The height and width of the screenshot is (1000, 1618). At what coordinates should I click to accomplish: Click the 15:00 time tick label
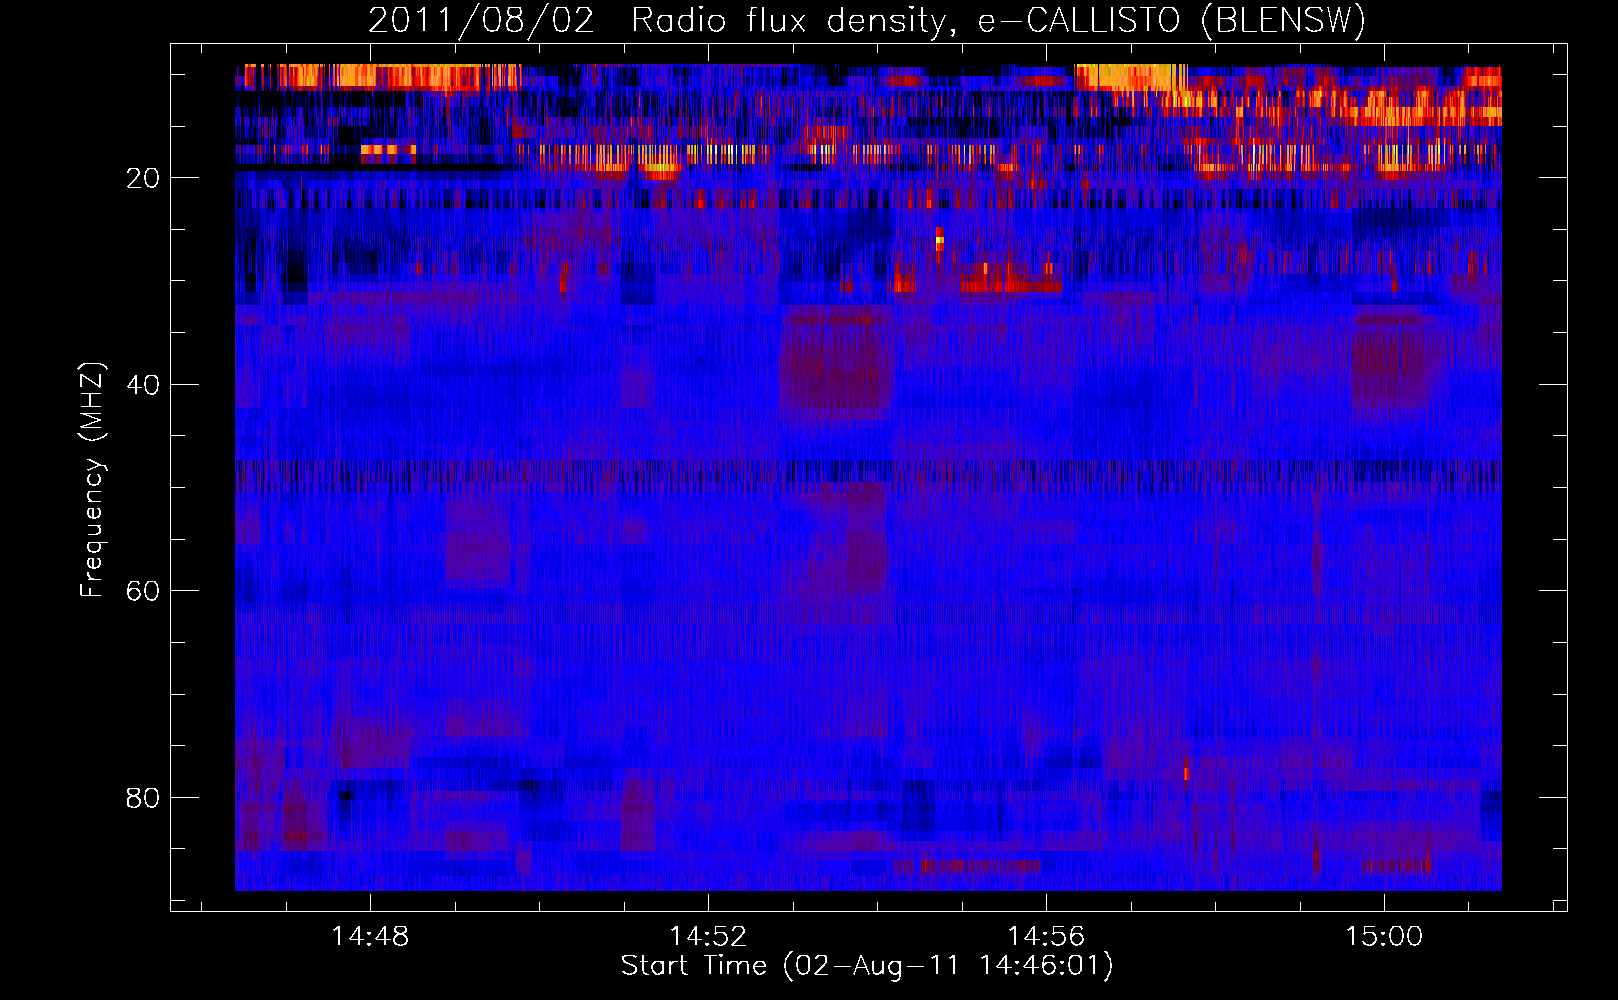point(1384,937)
